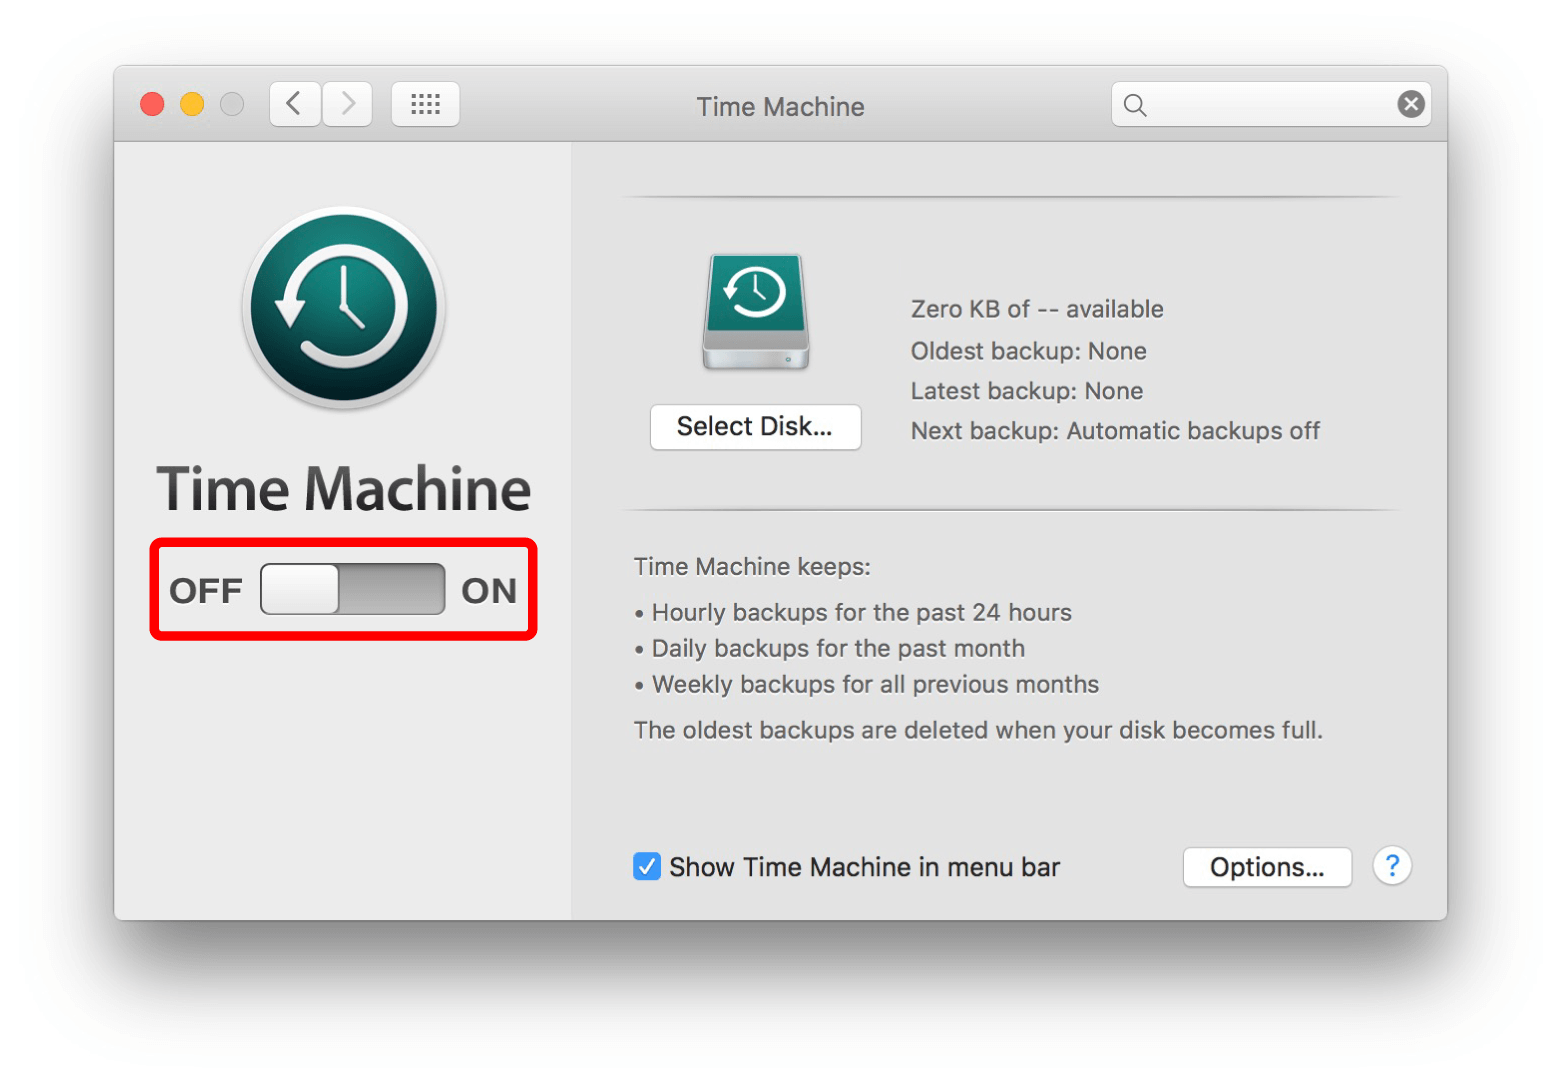Click the backup disk drive icon
The width and height of the screenshot is (1560, 1081).
click(756, 312)
